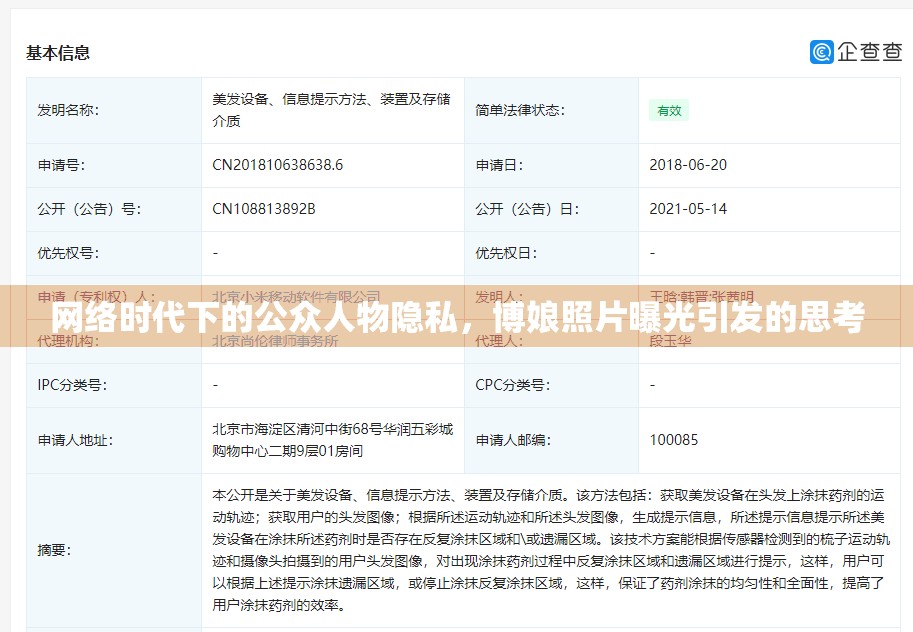913x632 pixels.
Task: Open the inventors names link
Action: point(702,297)
